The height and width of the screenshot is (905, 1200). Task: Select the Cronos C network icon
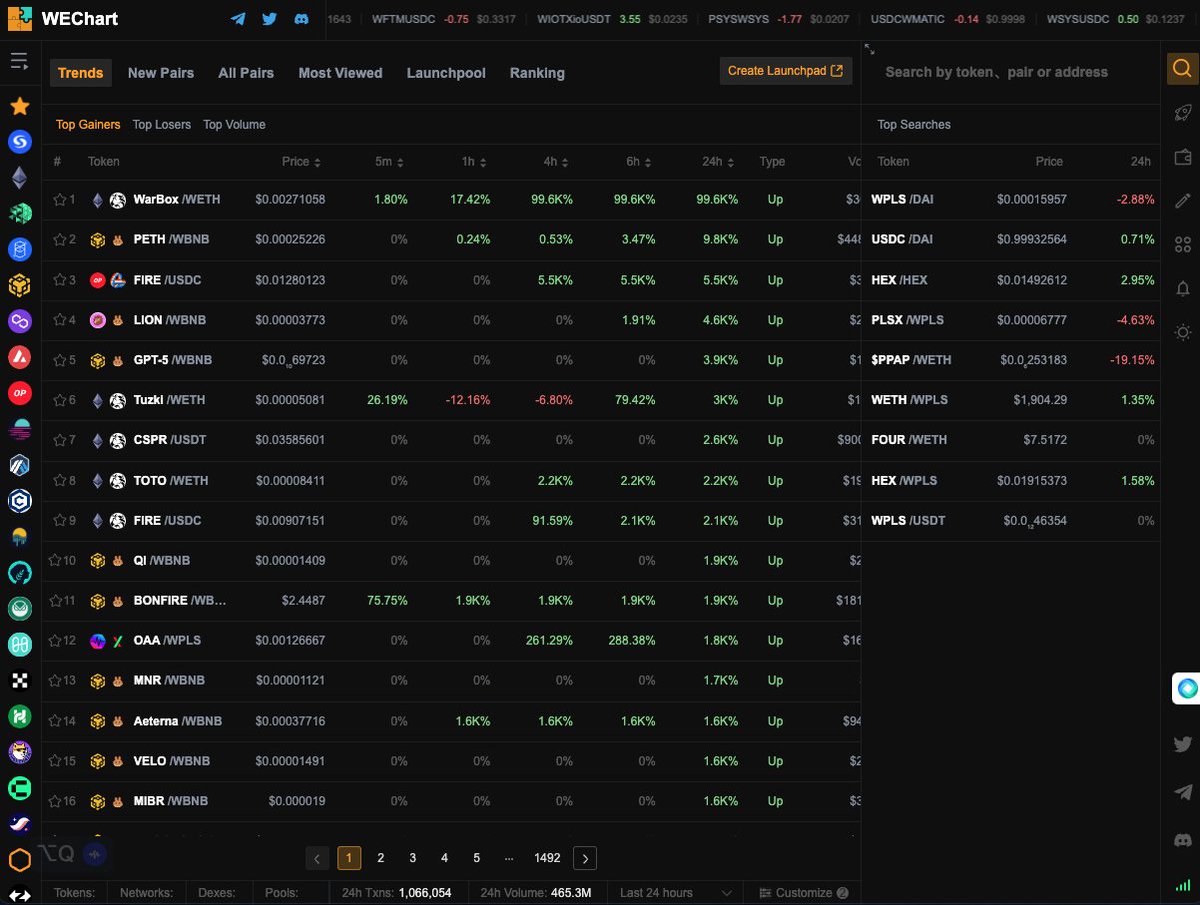pos(19,501)
